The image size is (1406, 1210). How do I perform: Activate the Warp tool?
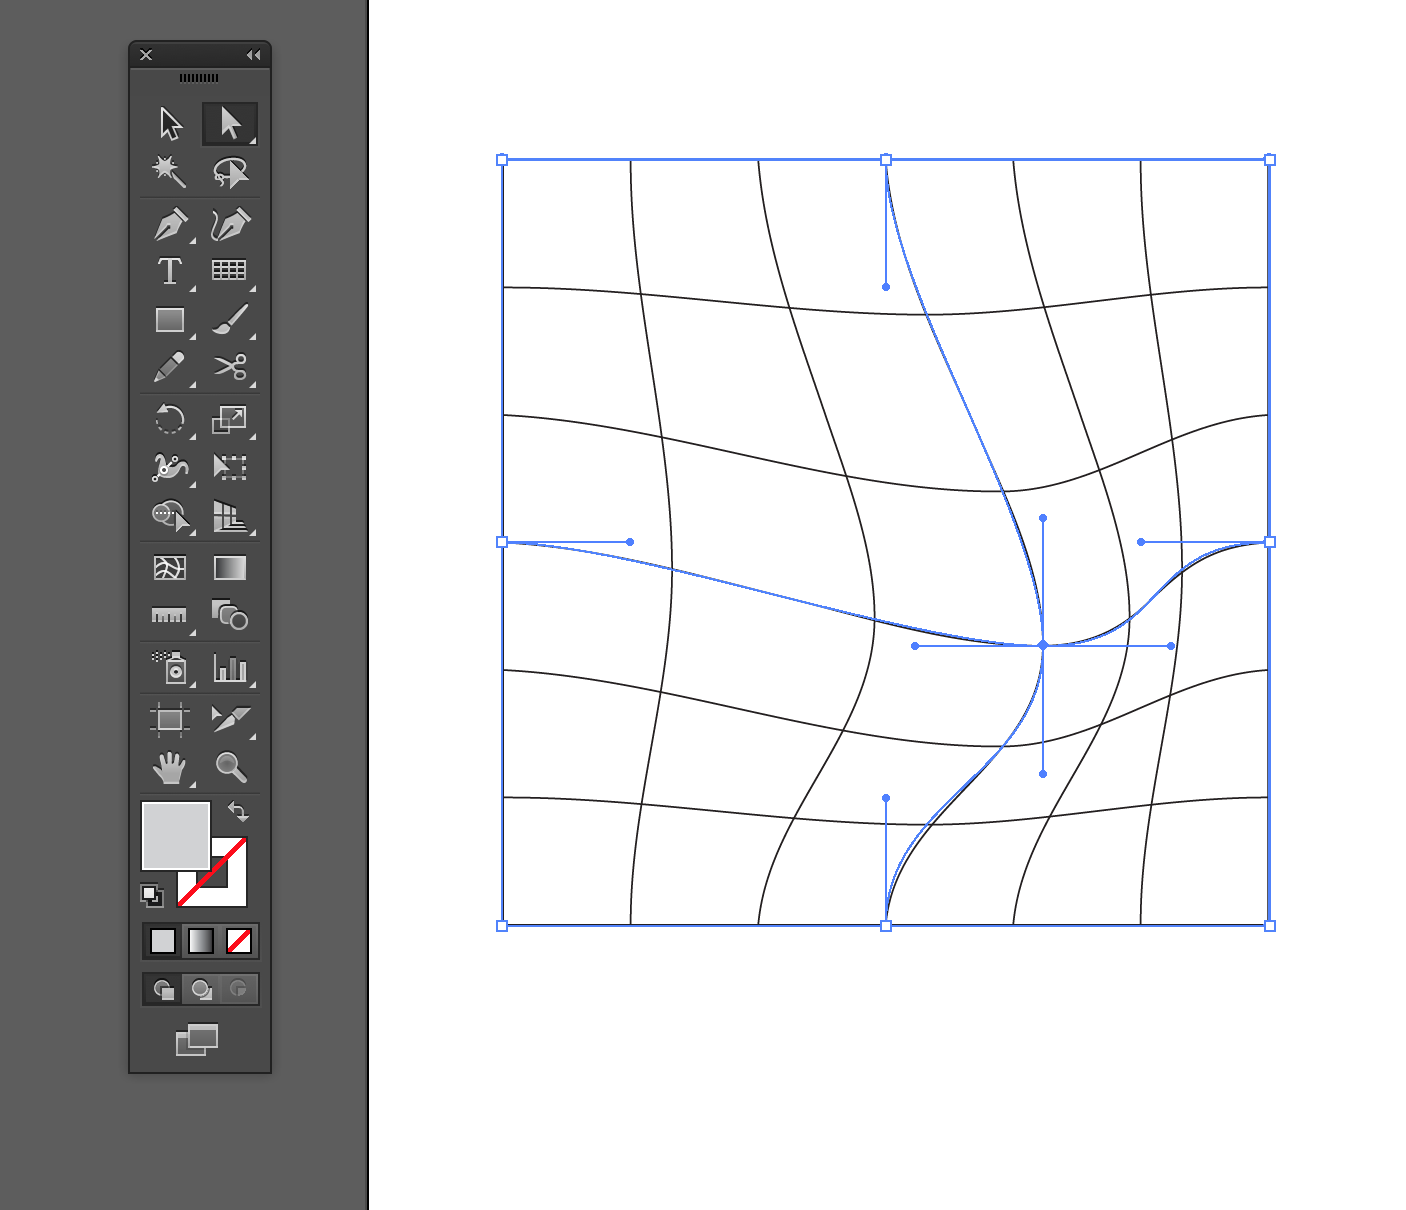tap(170, 467)
